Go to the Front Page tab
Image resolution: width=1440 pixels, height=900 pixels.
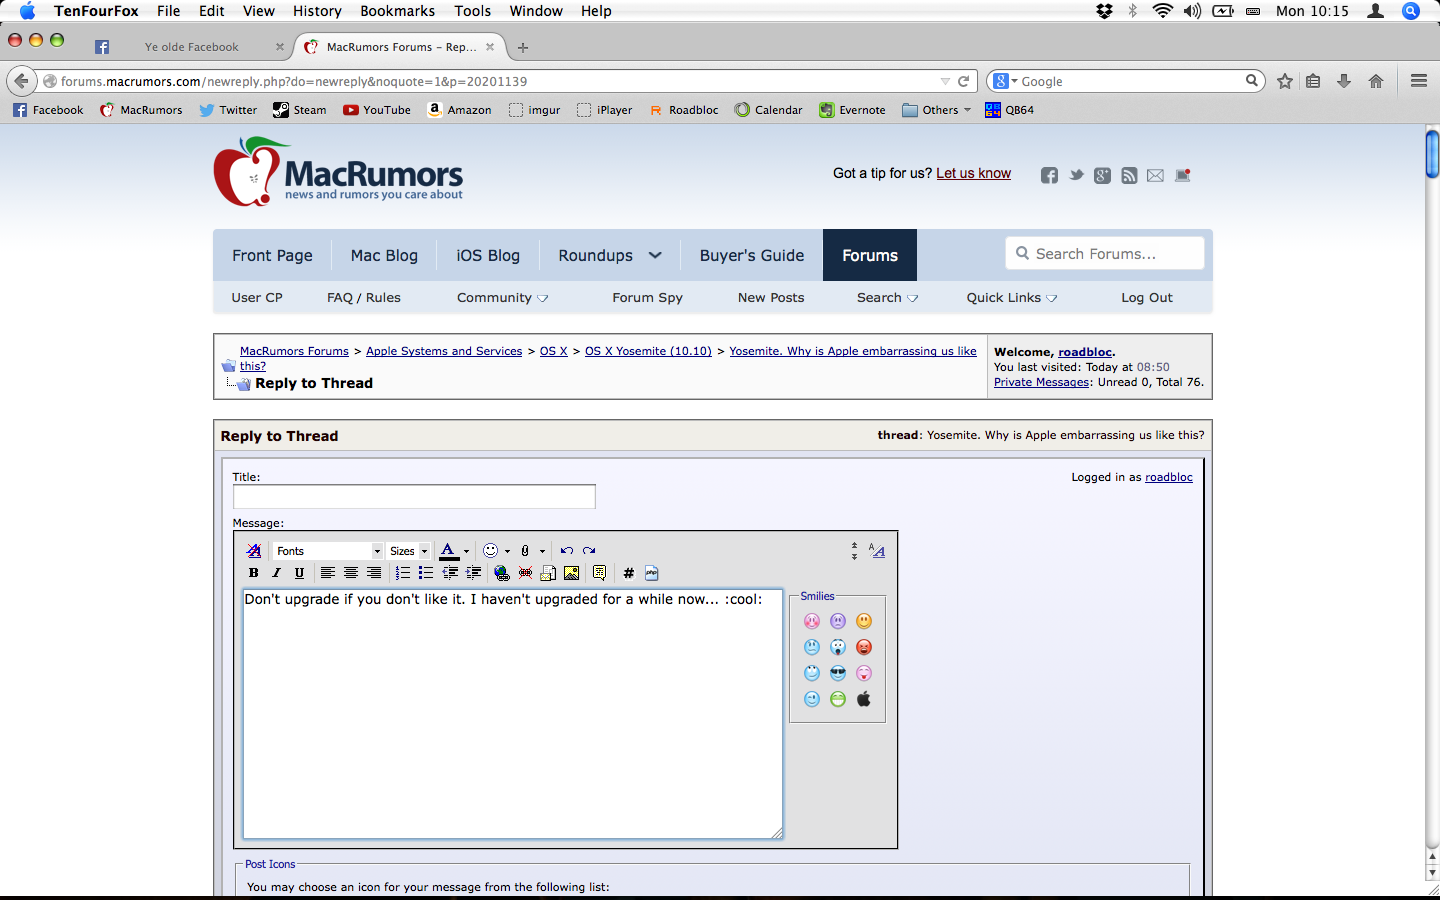[272, 255]
